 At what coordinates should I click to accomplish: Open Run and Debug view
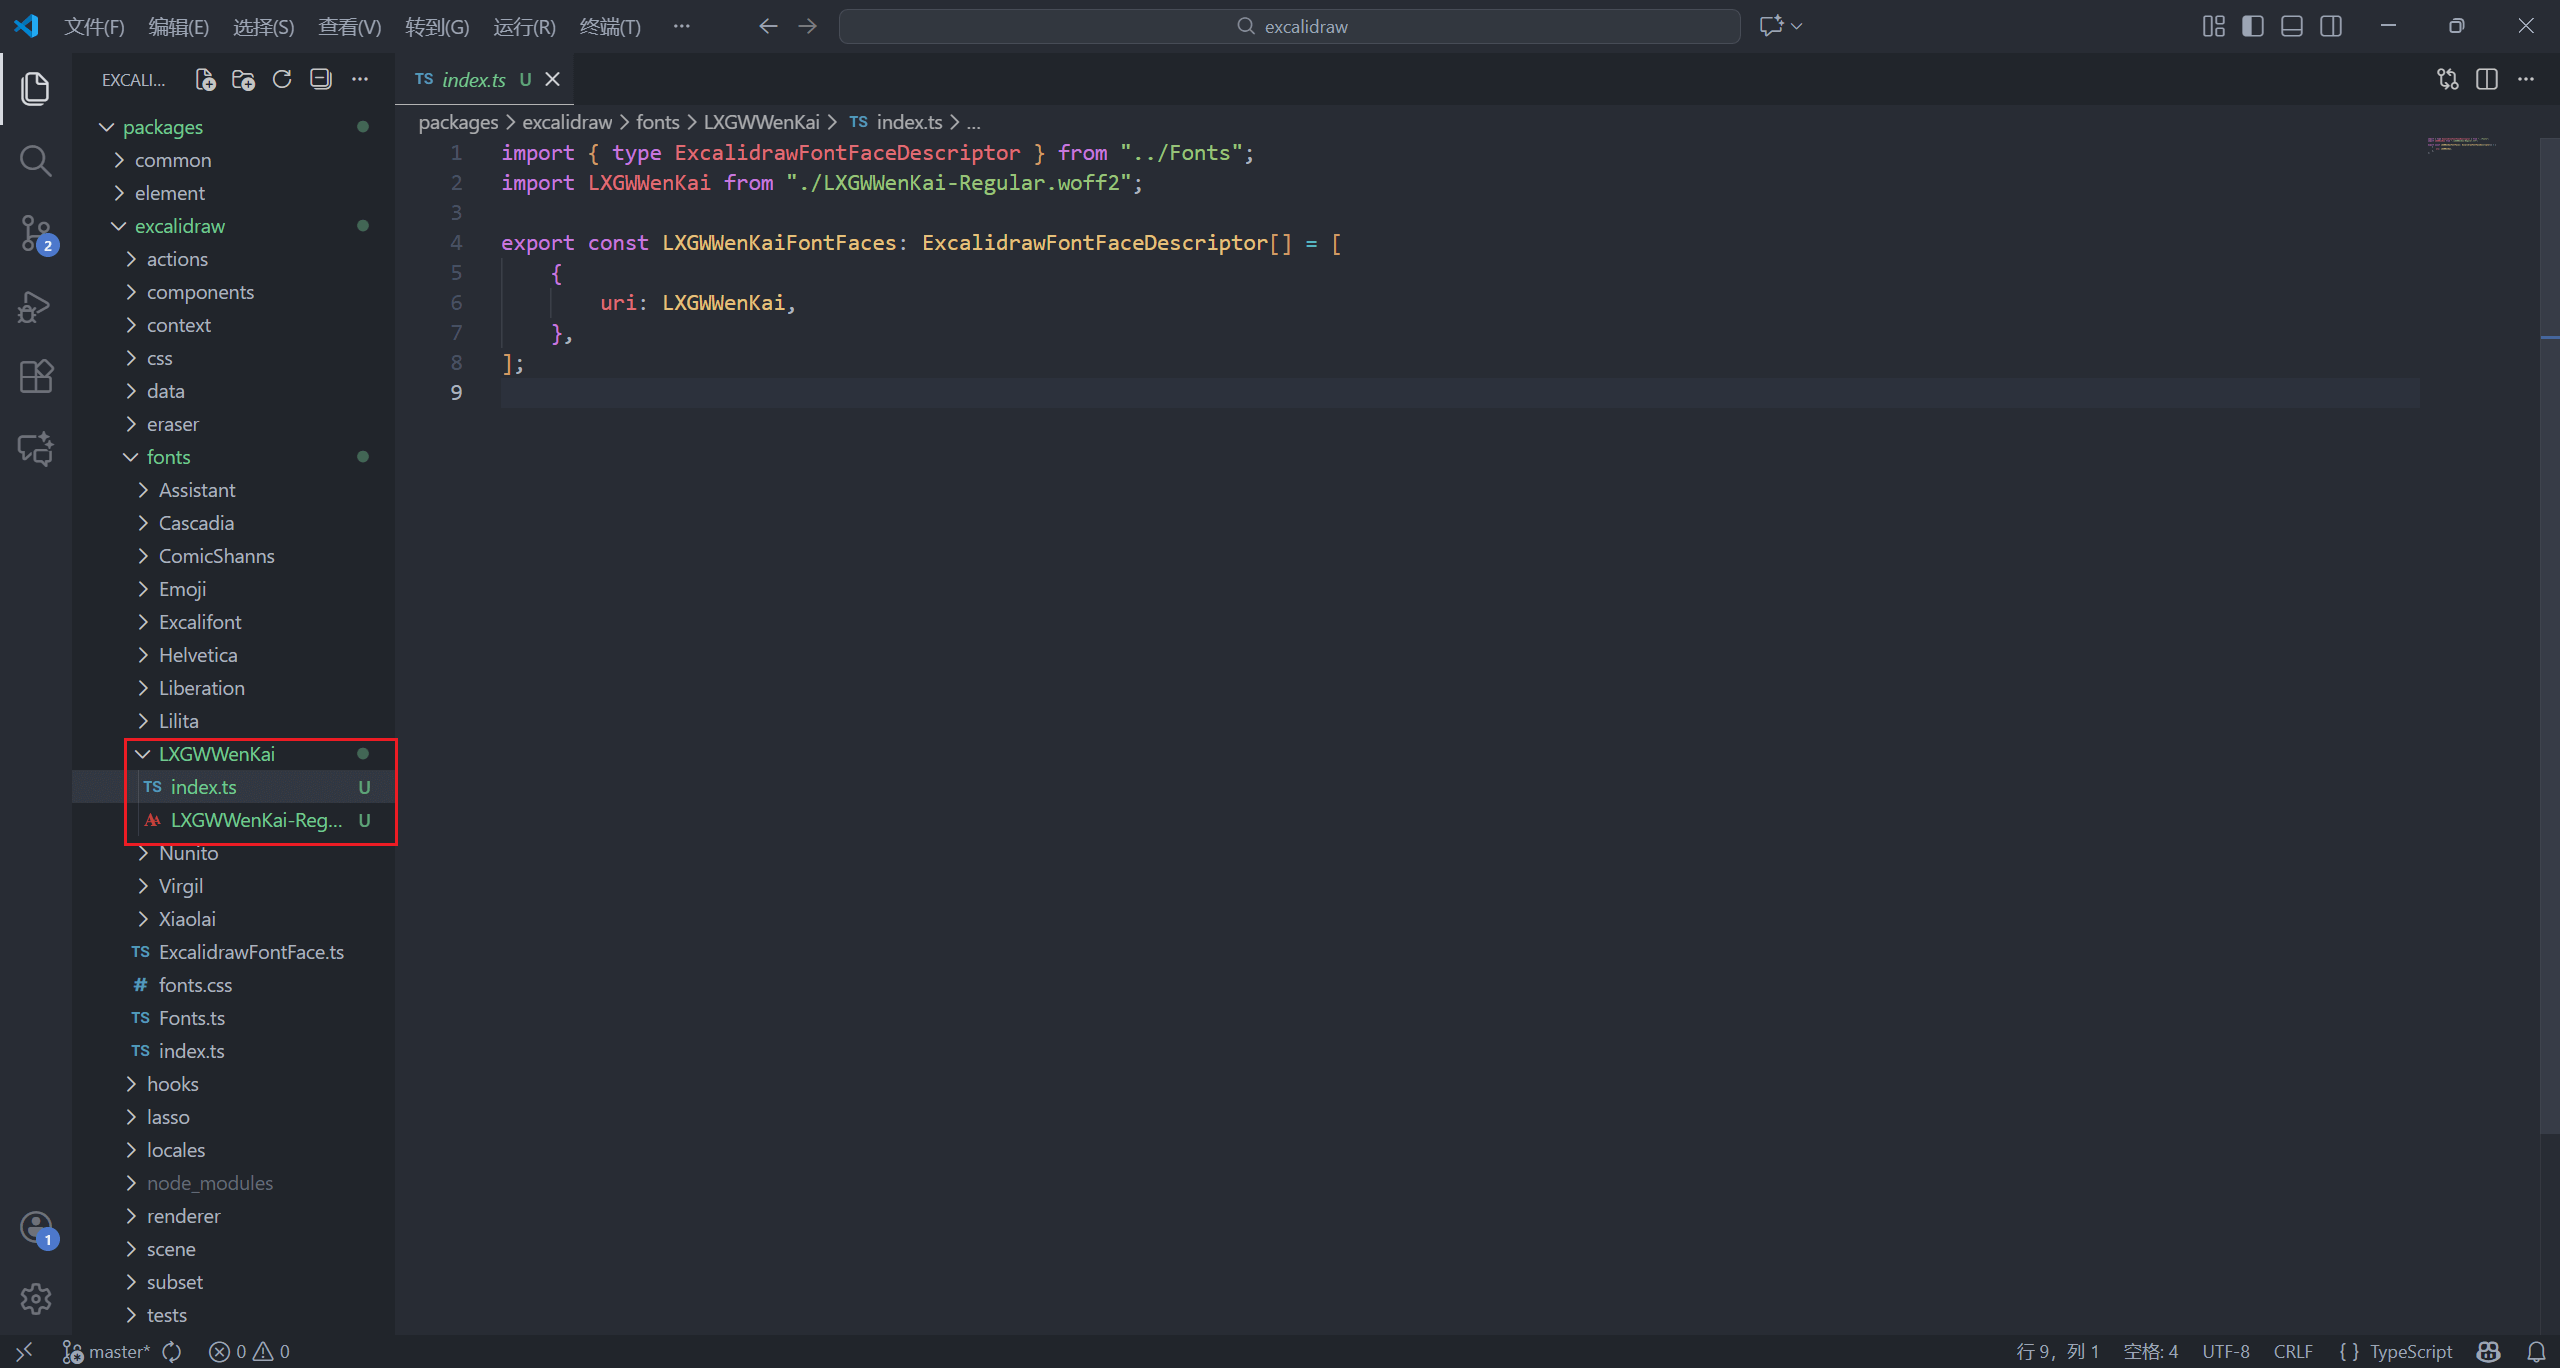[35, 306]
